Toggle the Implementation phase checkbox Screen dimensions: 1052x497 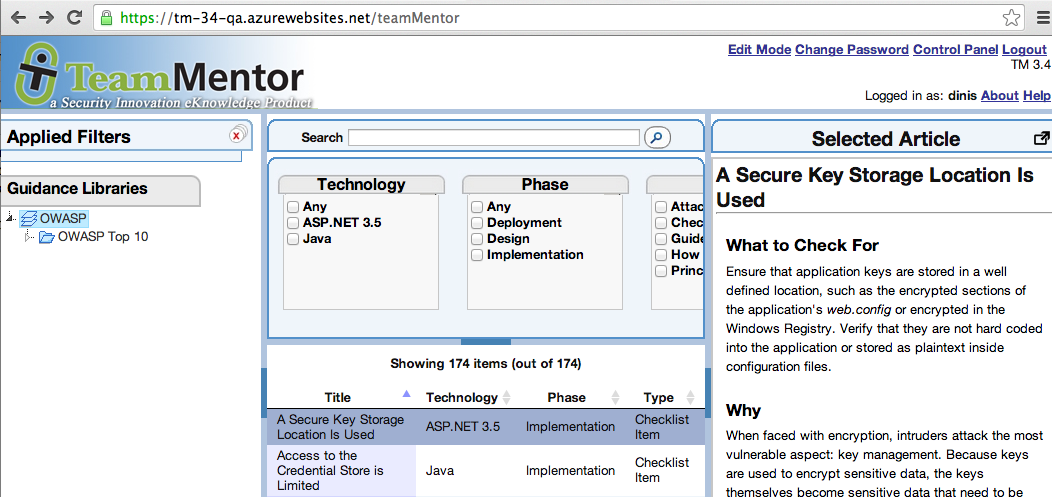tap(477, 255)
